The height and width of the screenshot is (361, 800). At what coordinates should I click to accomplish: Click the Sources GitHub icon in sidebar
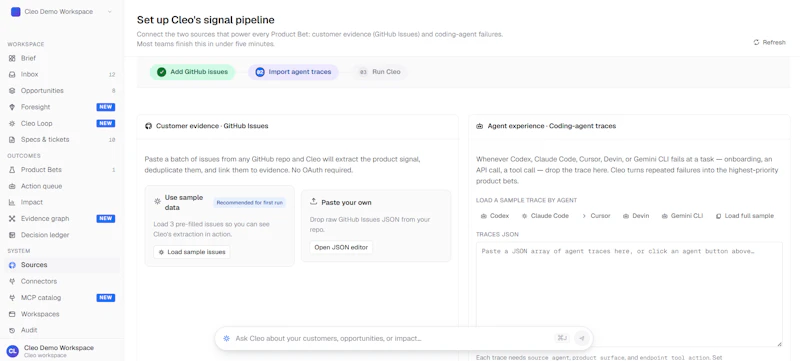point(12,265)
